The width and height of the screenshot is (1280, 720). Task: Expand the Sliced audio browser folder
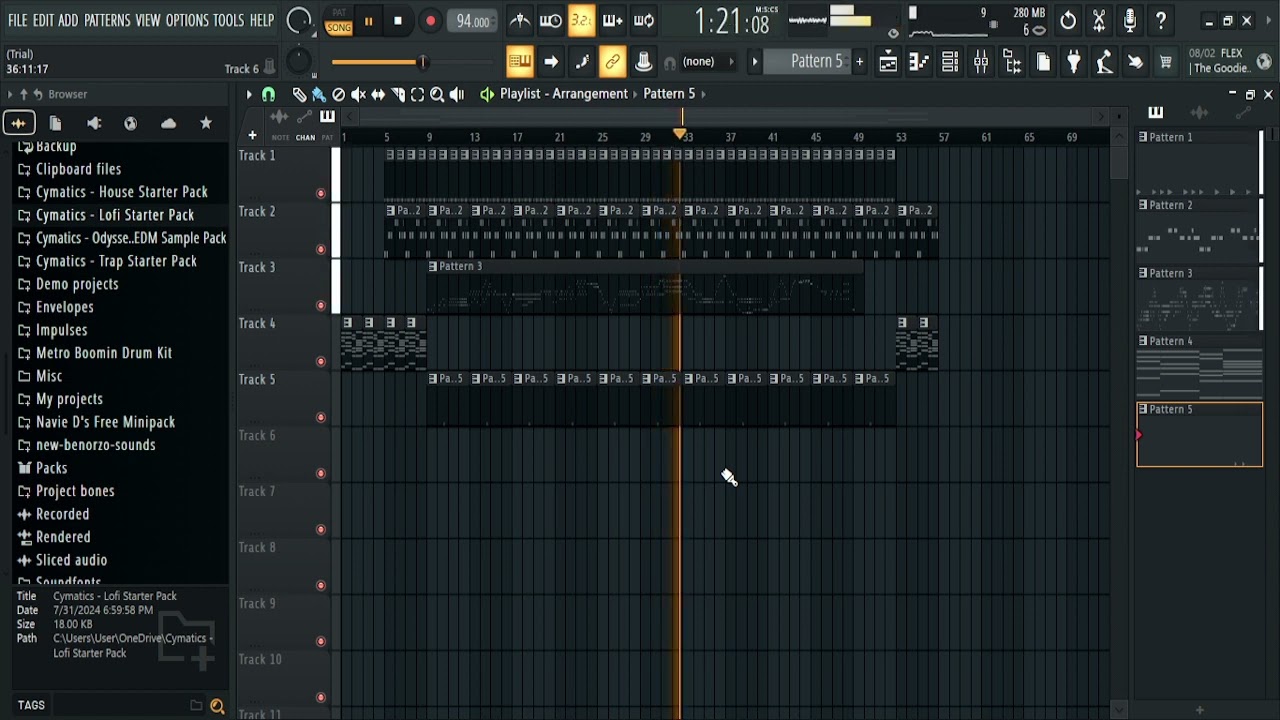tap(62, 560)
